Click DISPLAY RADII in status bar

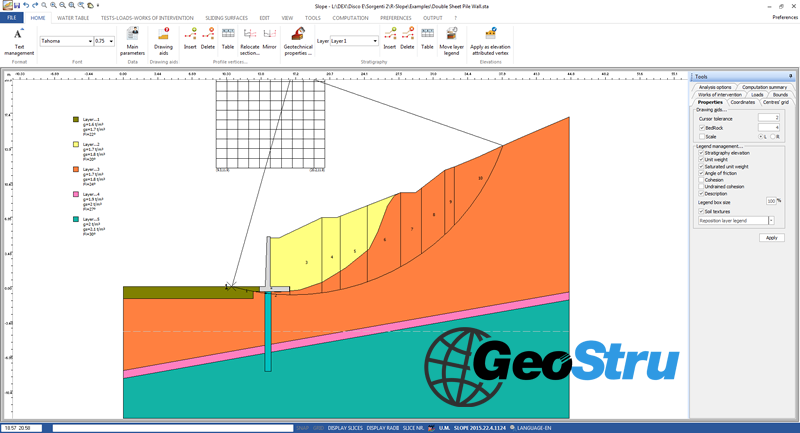(383, 428)
